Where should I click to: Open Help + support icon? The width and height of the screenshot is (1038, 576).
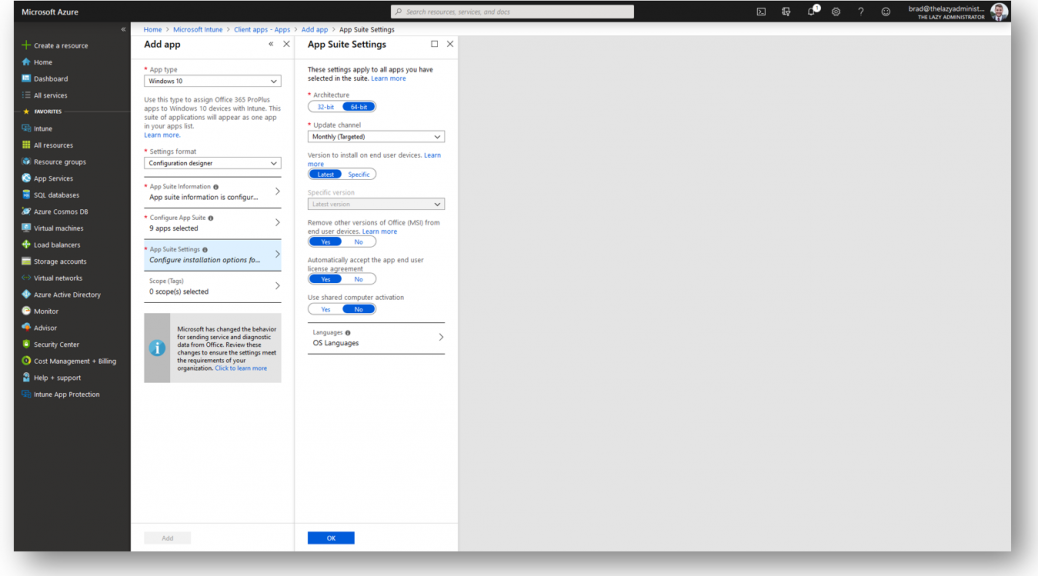pos(26,377)
